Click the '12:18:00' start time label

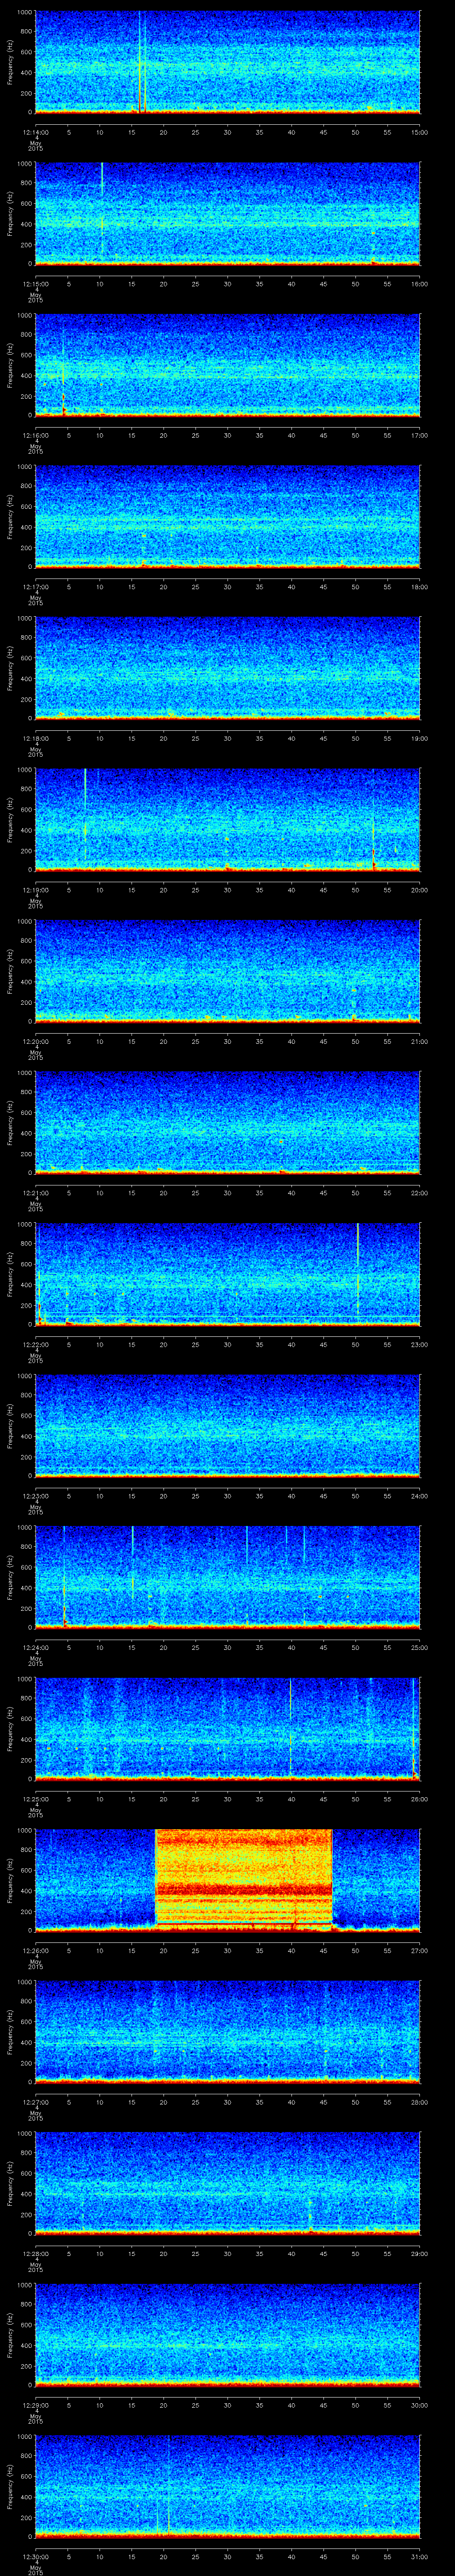pyautogui.click(x=35, y=737)
